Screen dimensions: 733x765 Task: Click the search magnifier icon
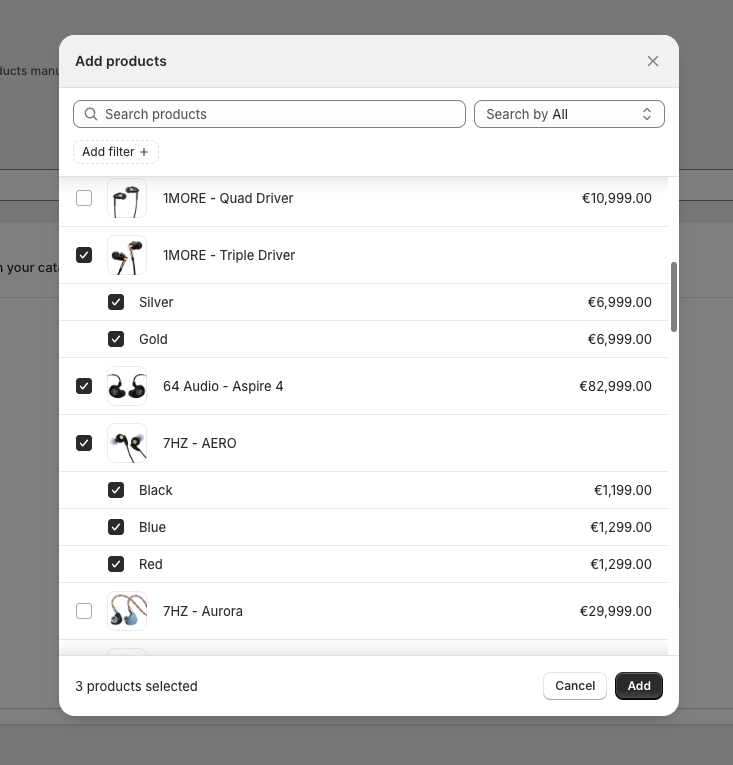(x=91, y=114)
